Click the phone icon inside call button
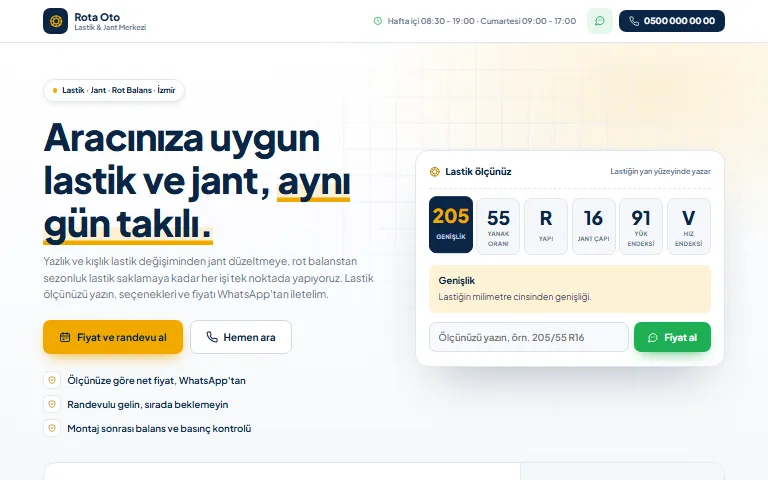This screenshot has height=480, width=768. [x=634, y=21]
